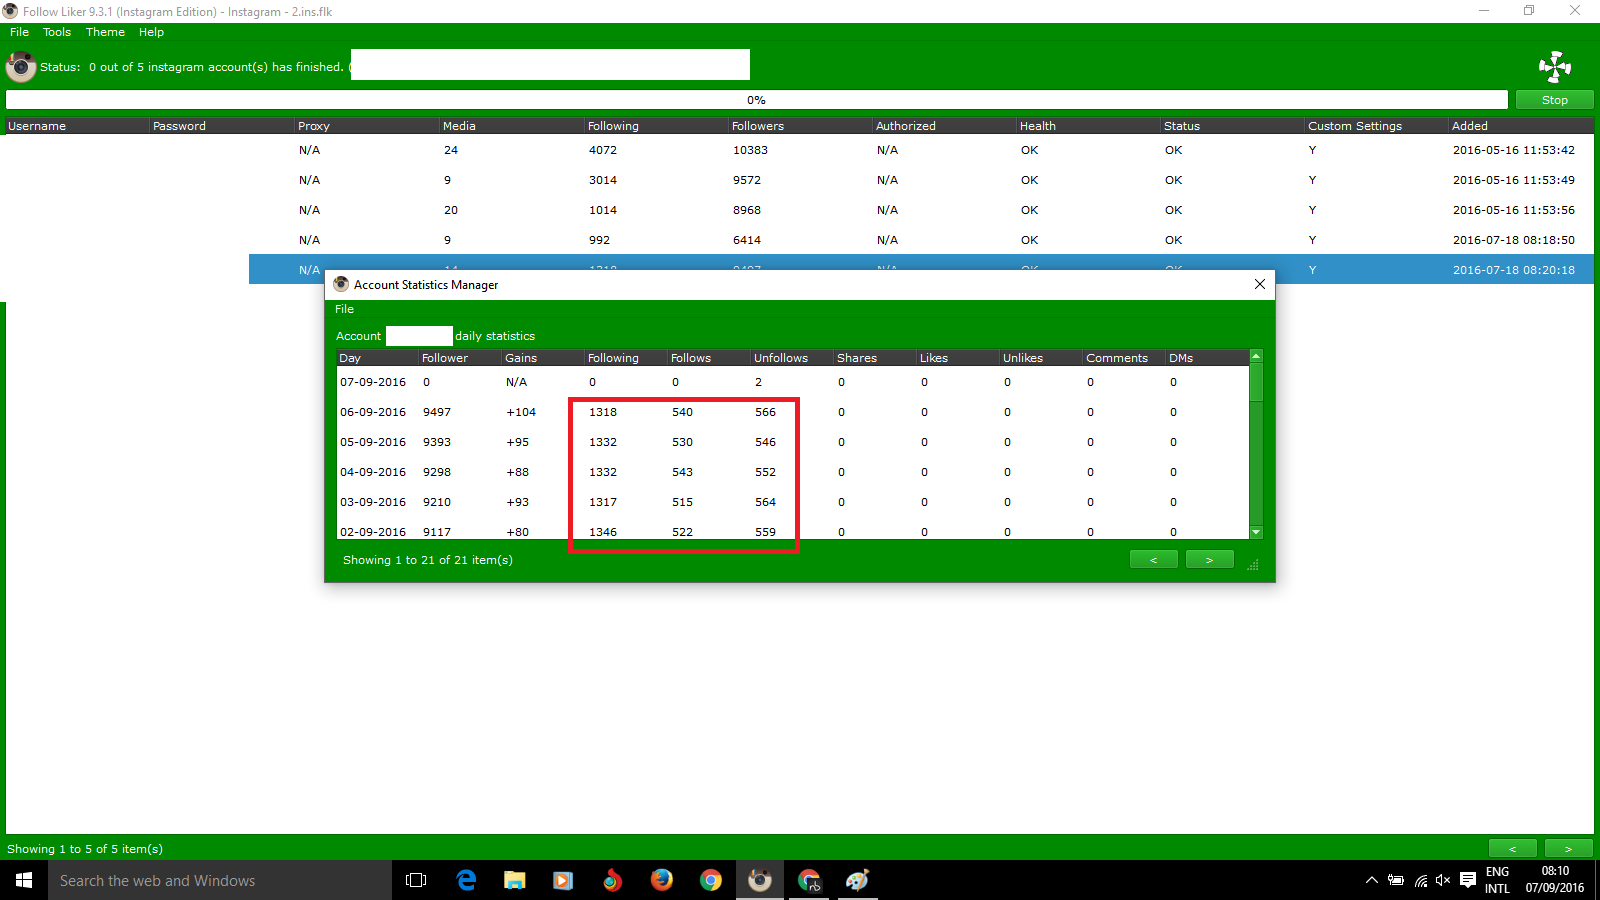Click the battery icon in system tray
Viewport: 1600px width, 900px height.
(x=1396, y=880)
